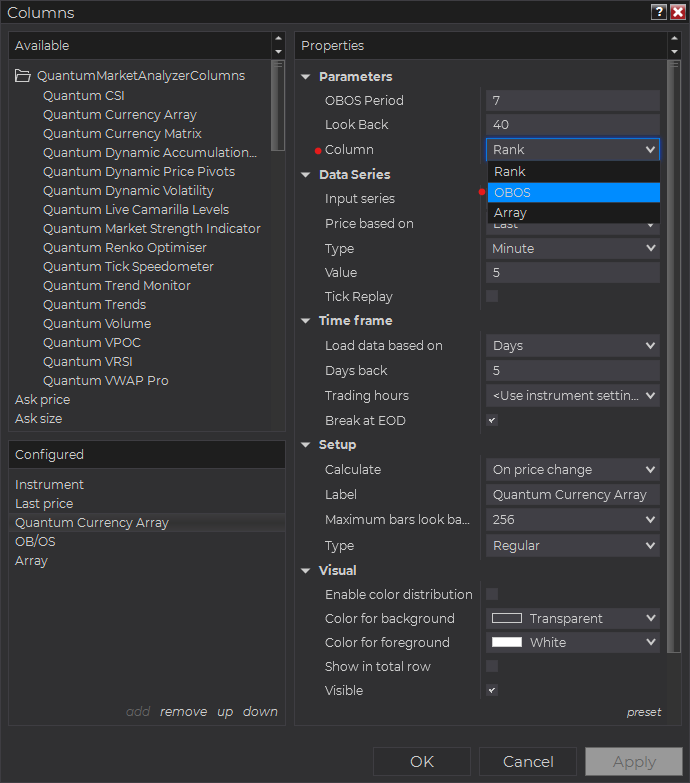Collapse the Time frame section
The width and height of the screenshot is (690, 783).
pos(306,321)
